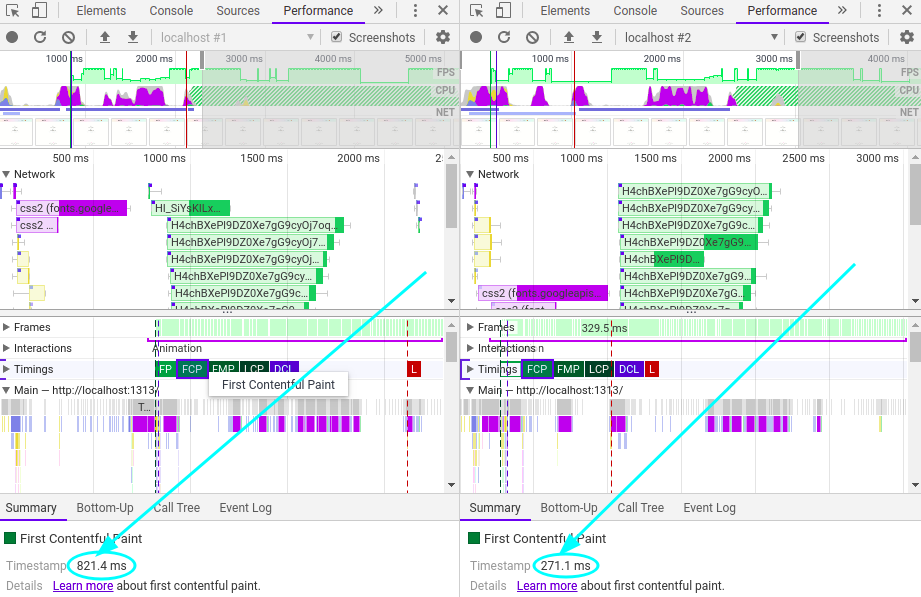Select FP timing marker in left panel
921x597 pixels.
tap(166, 370)
